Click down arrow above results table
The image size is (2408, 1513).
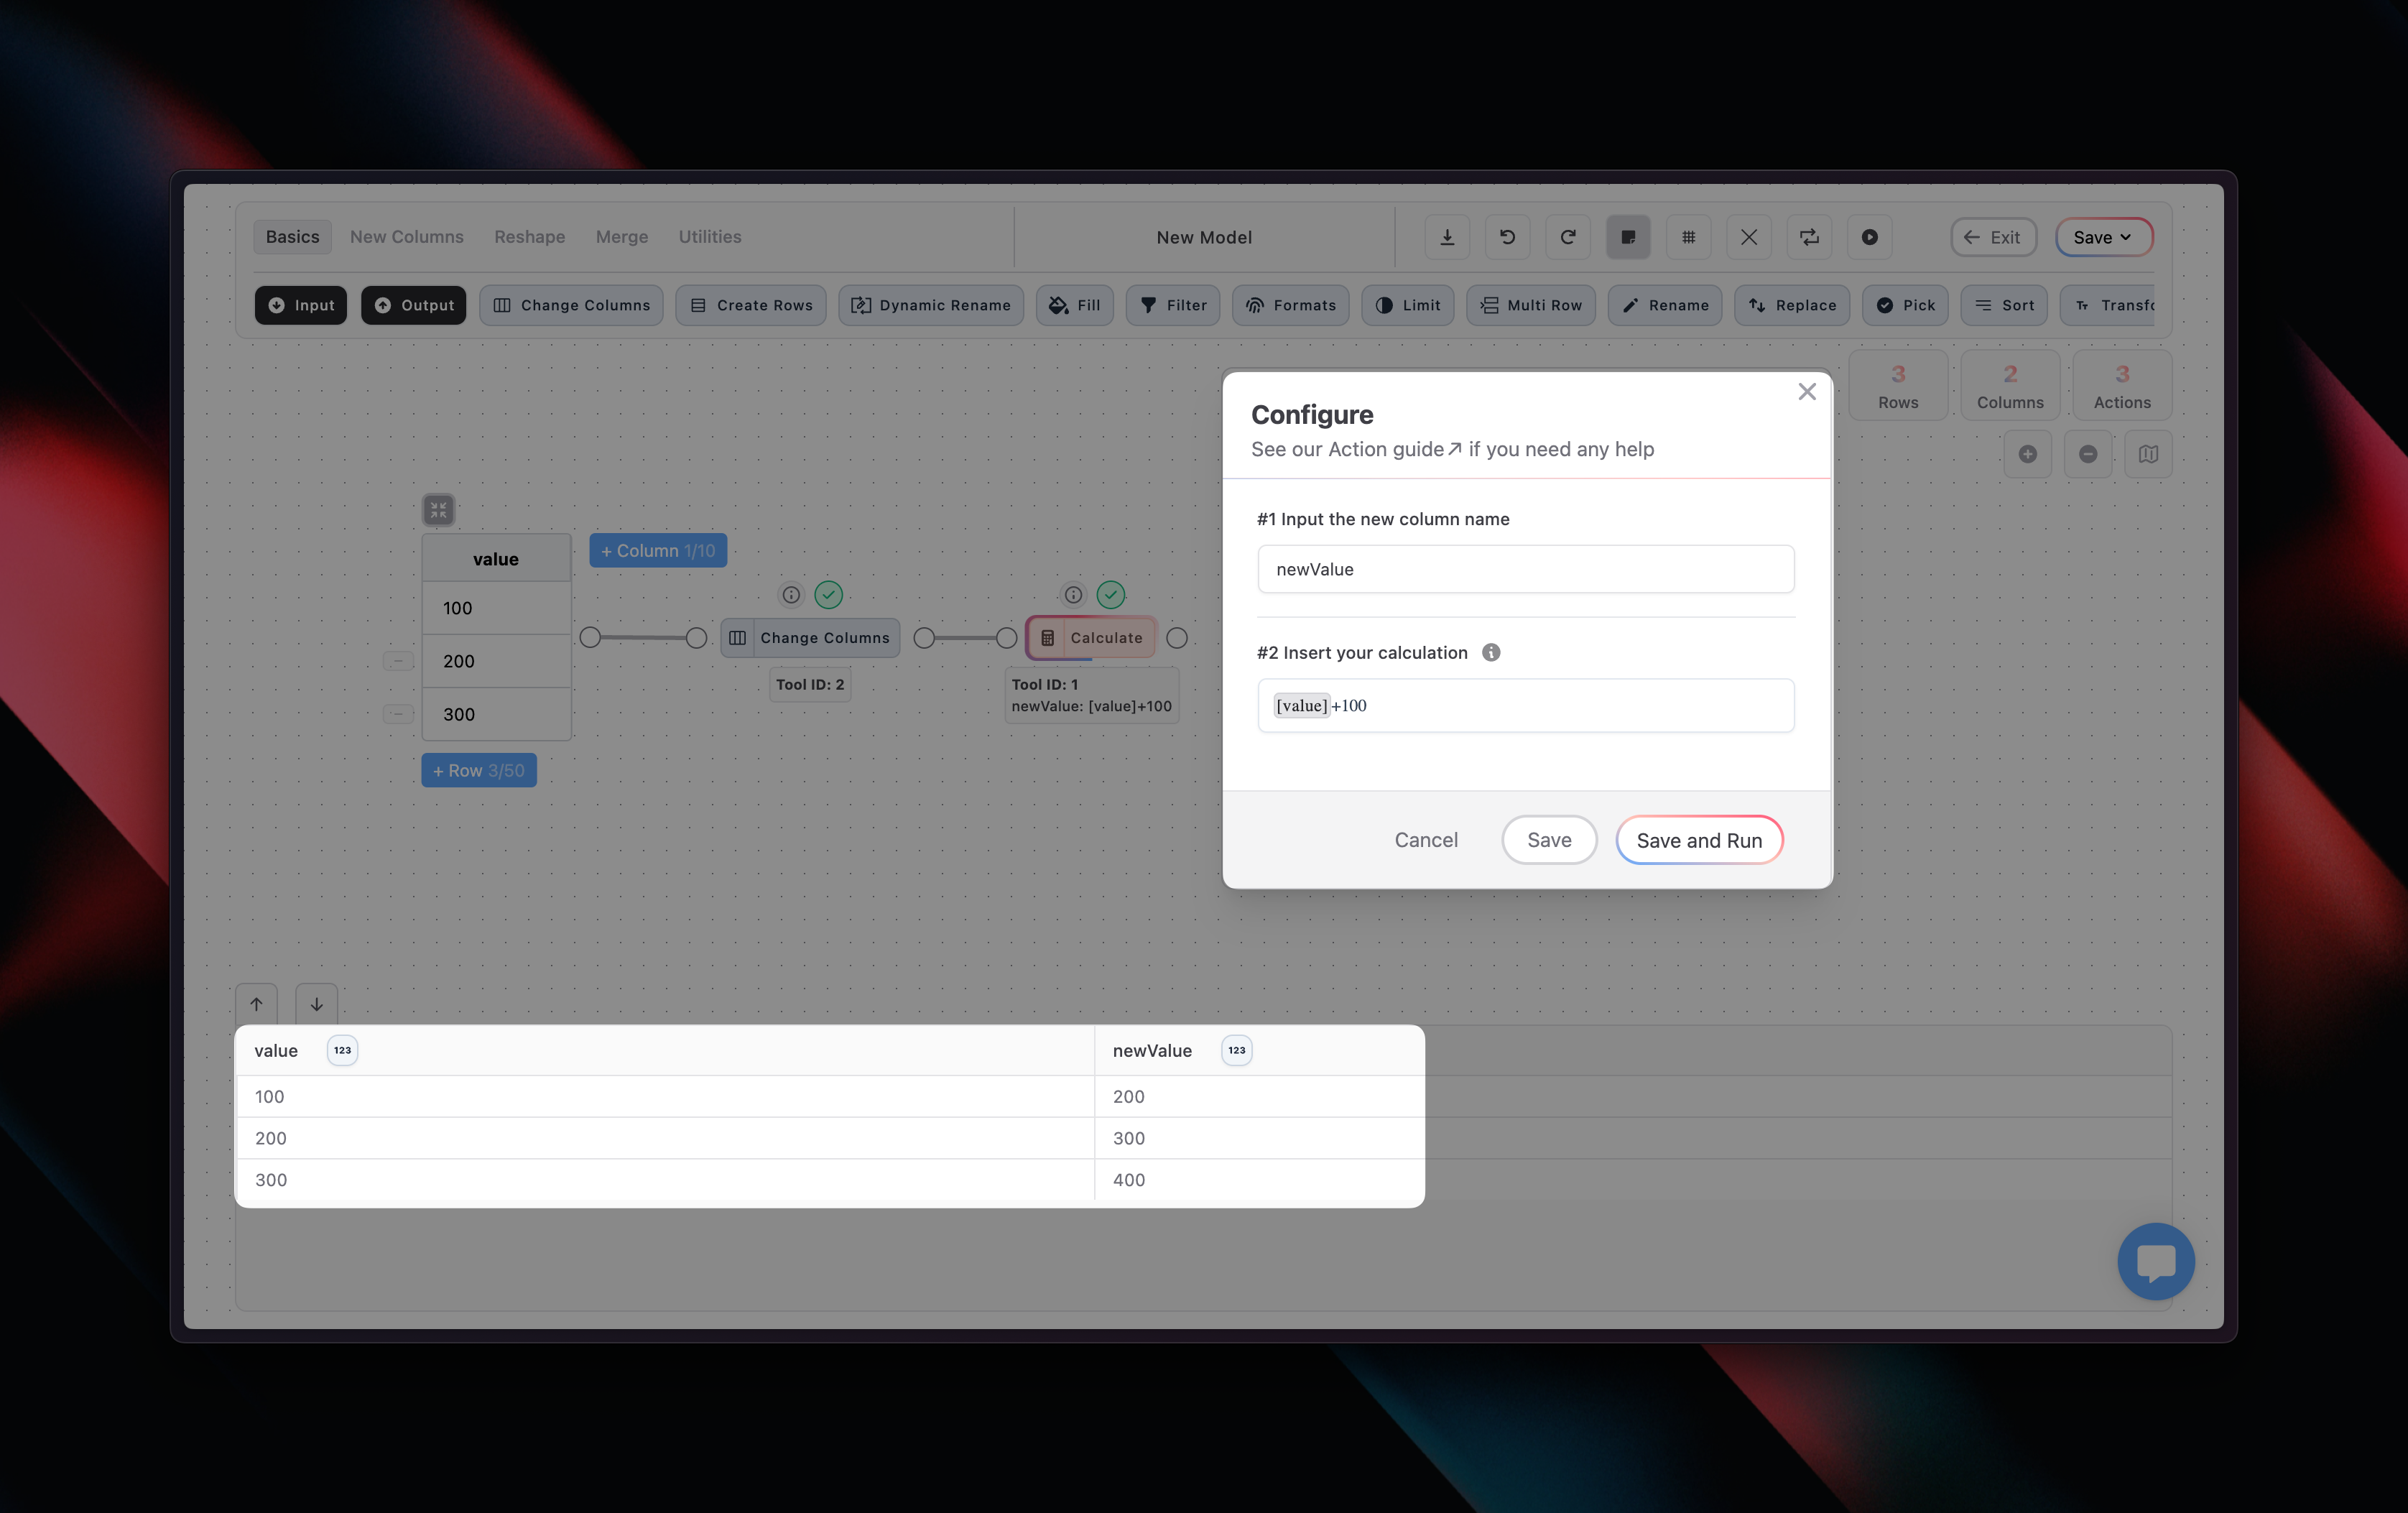point(316,1004)
